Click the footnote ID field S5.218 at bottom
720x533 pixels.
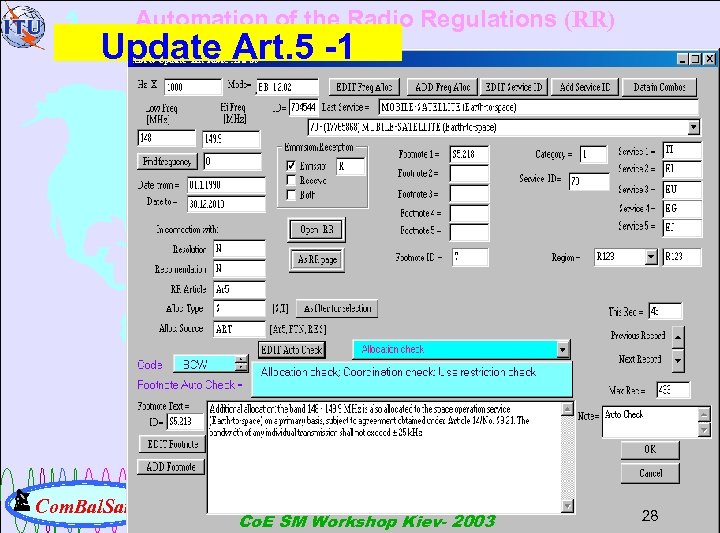[x=186, y=421]
